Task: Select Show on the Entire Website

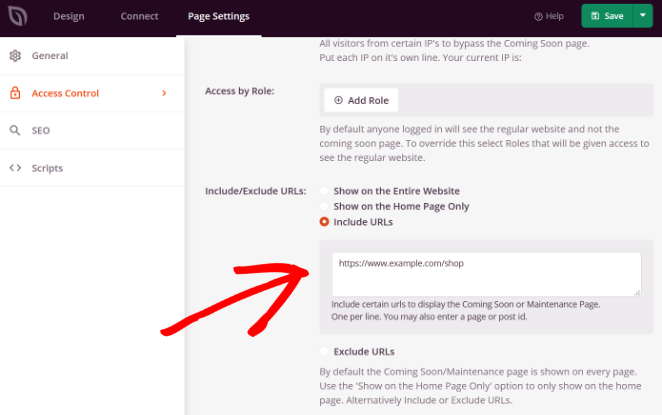Action: 324,191
